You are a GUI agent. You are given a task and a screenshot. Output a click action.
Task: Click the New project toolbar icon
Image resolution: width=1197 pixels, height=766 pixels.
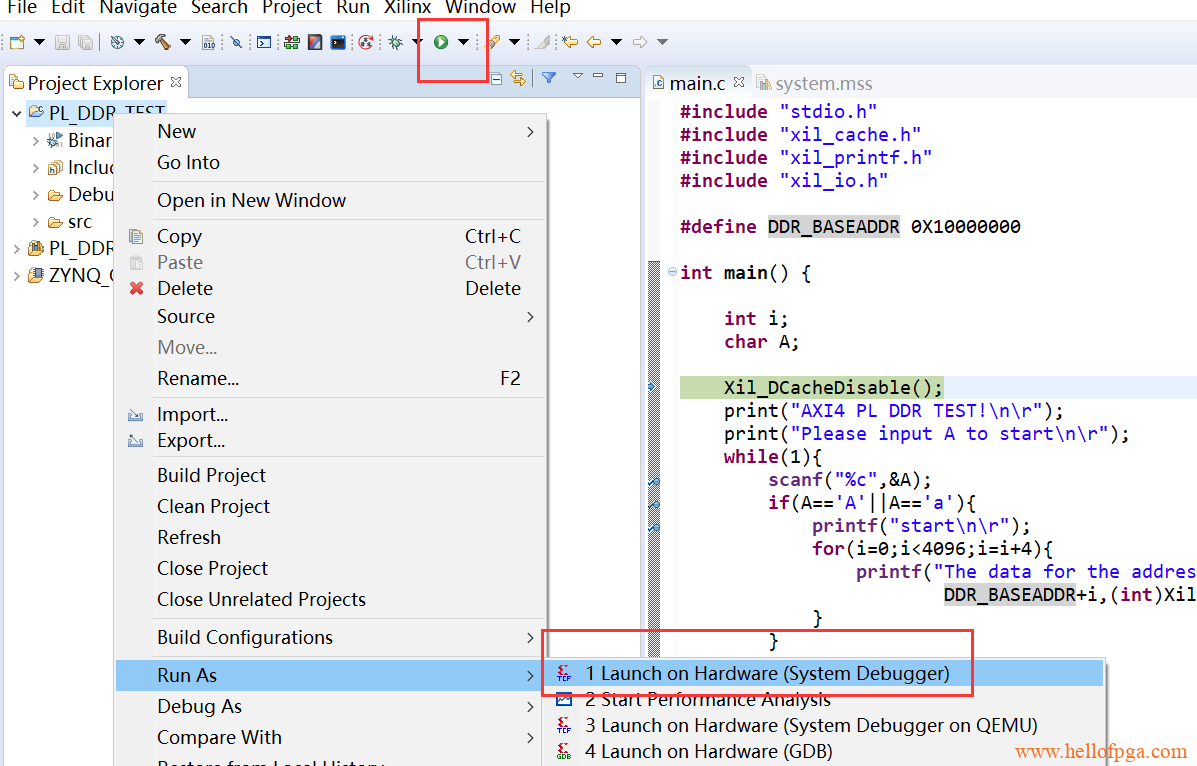click(17, 42)
